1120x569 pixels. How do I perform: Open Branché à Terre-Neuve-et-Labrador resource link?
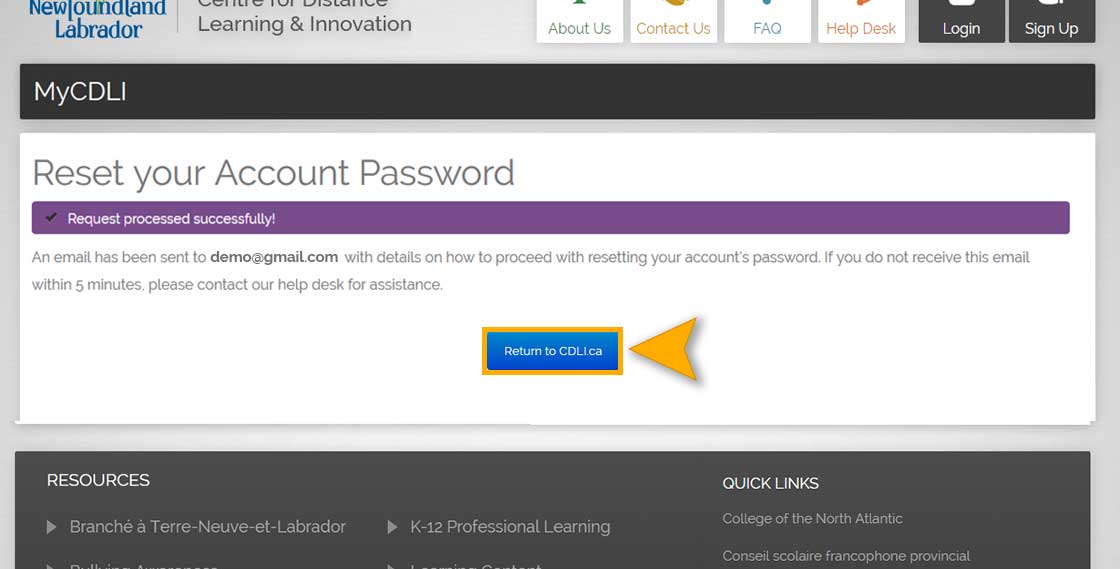tap(208, 527)
